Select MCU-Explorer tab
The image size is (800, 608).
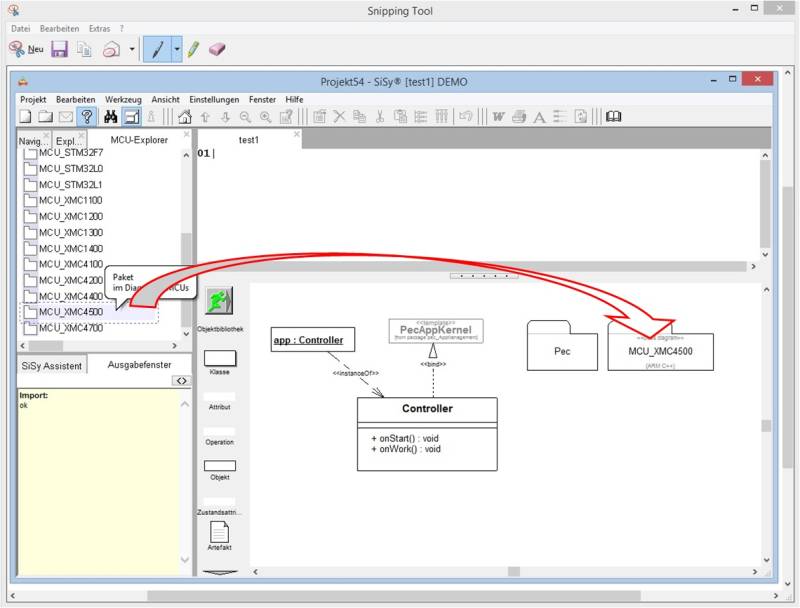coord(139,140)
